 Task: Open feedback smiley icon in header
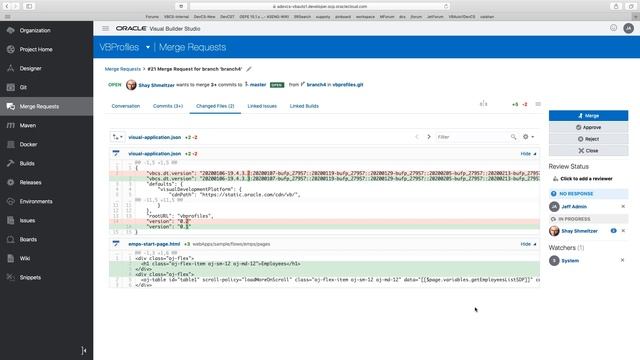[x=613, y=28]
